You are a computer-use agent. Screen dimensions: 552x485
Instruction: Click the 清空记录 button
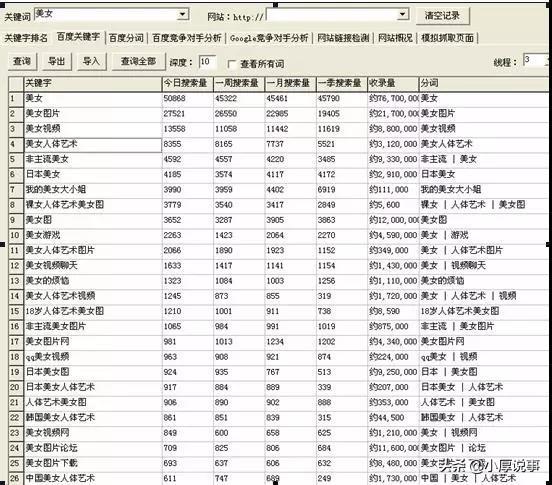442,15
